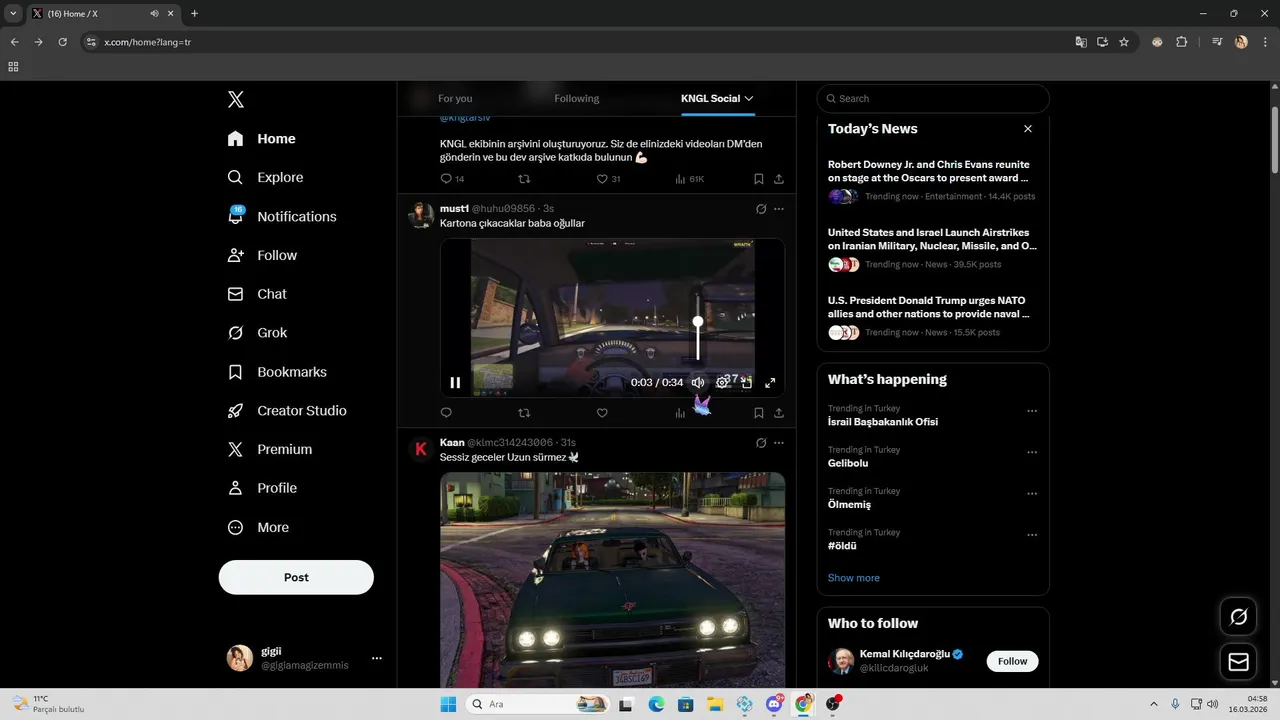Share the must1 post
The width and height of the screenshot is (1280, 720).
[x=779, y=413]
